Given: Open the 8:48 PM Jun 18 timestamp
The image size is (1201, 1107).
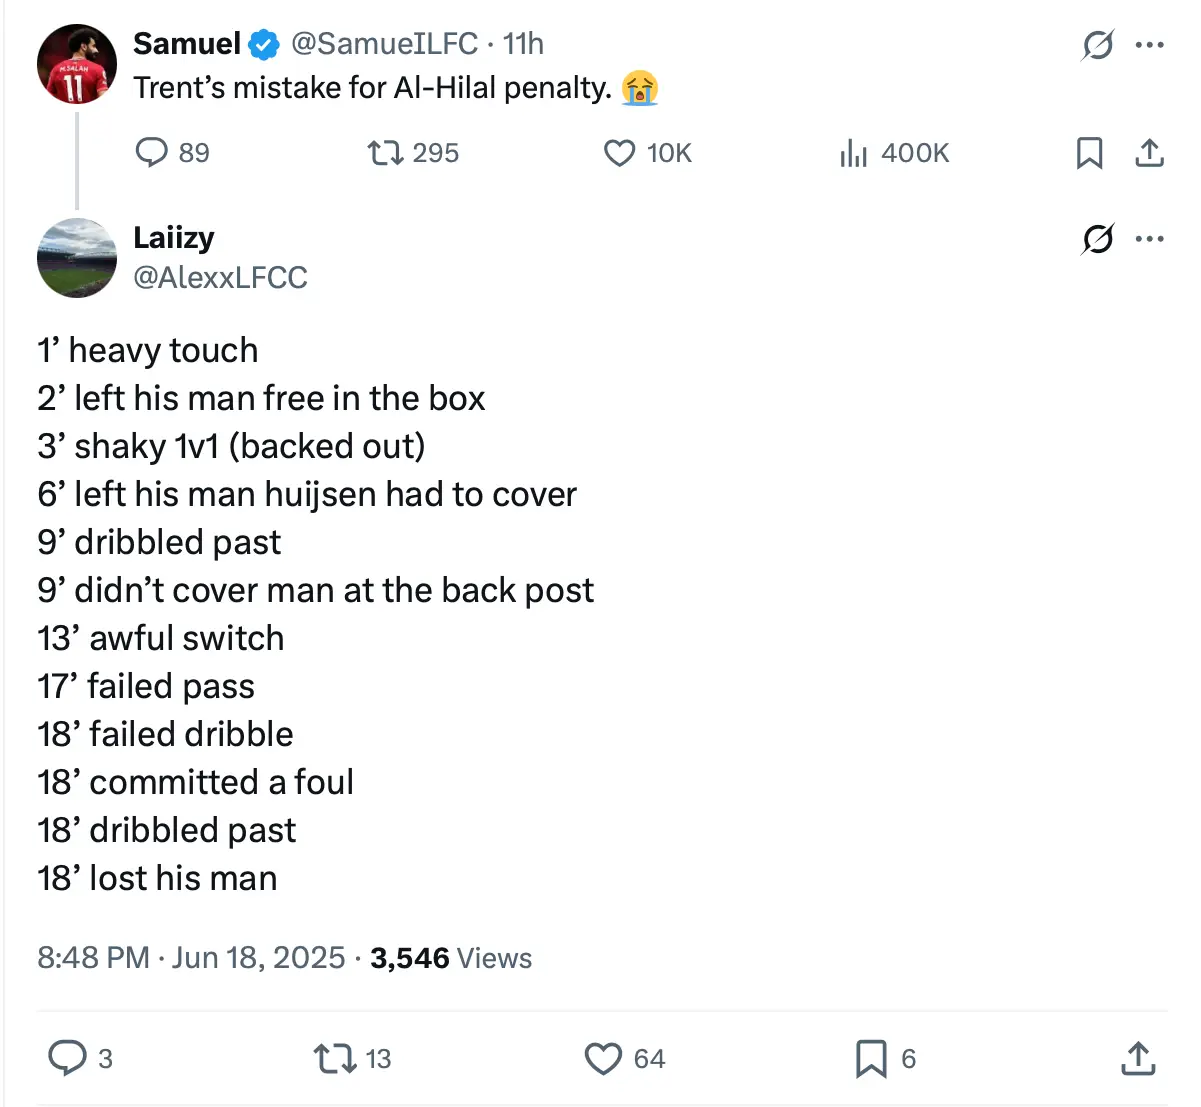Looking at the screenshot, I should [x=191, y=958].
